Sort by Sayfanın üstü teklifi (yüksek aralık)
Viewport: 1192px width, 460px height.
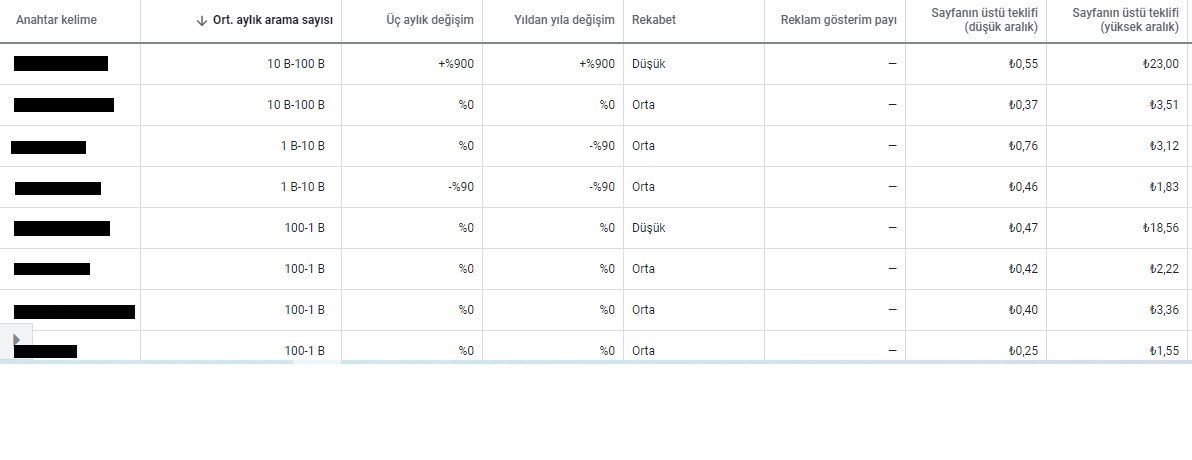(x=1126, y=21)
